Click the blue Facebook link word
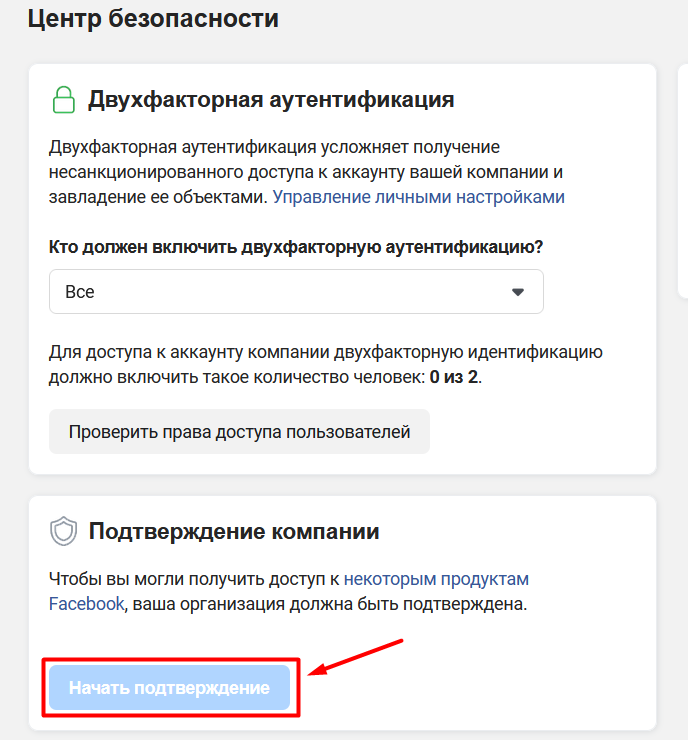The image size is (688, 740). point(86,604)
